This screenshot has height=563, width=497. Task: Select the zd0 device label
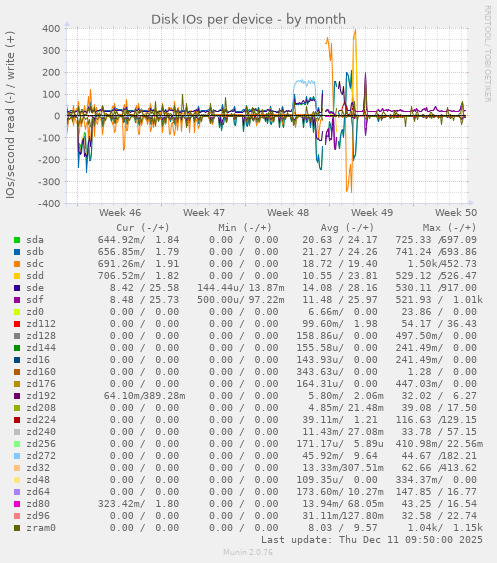pos(35,312)
